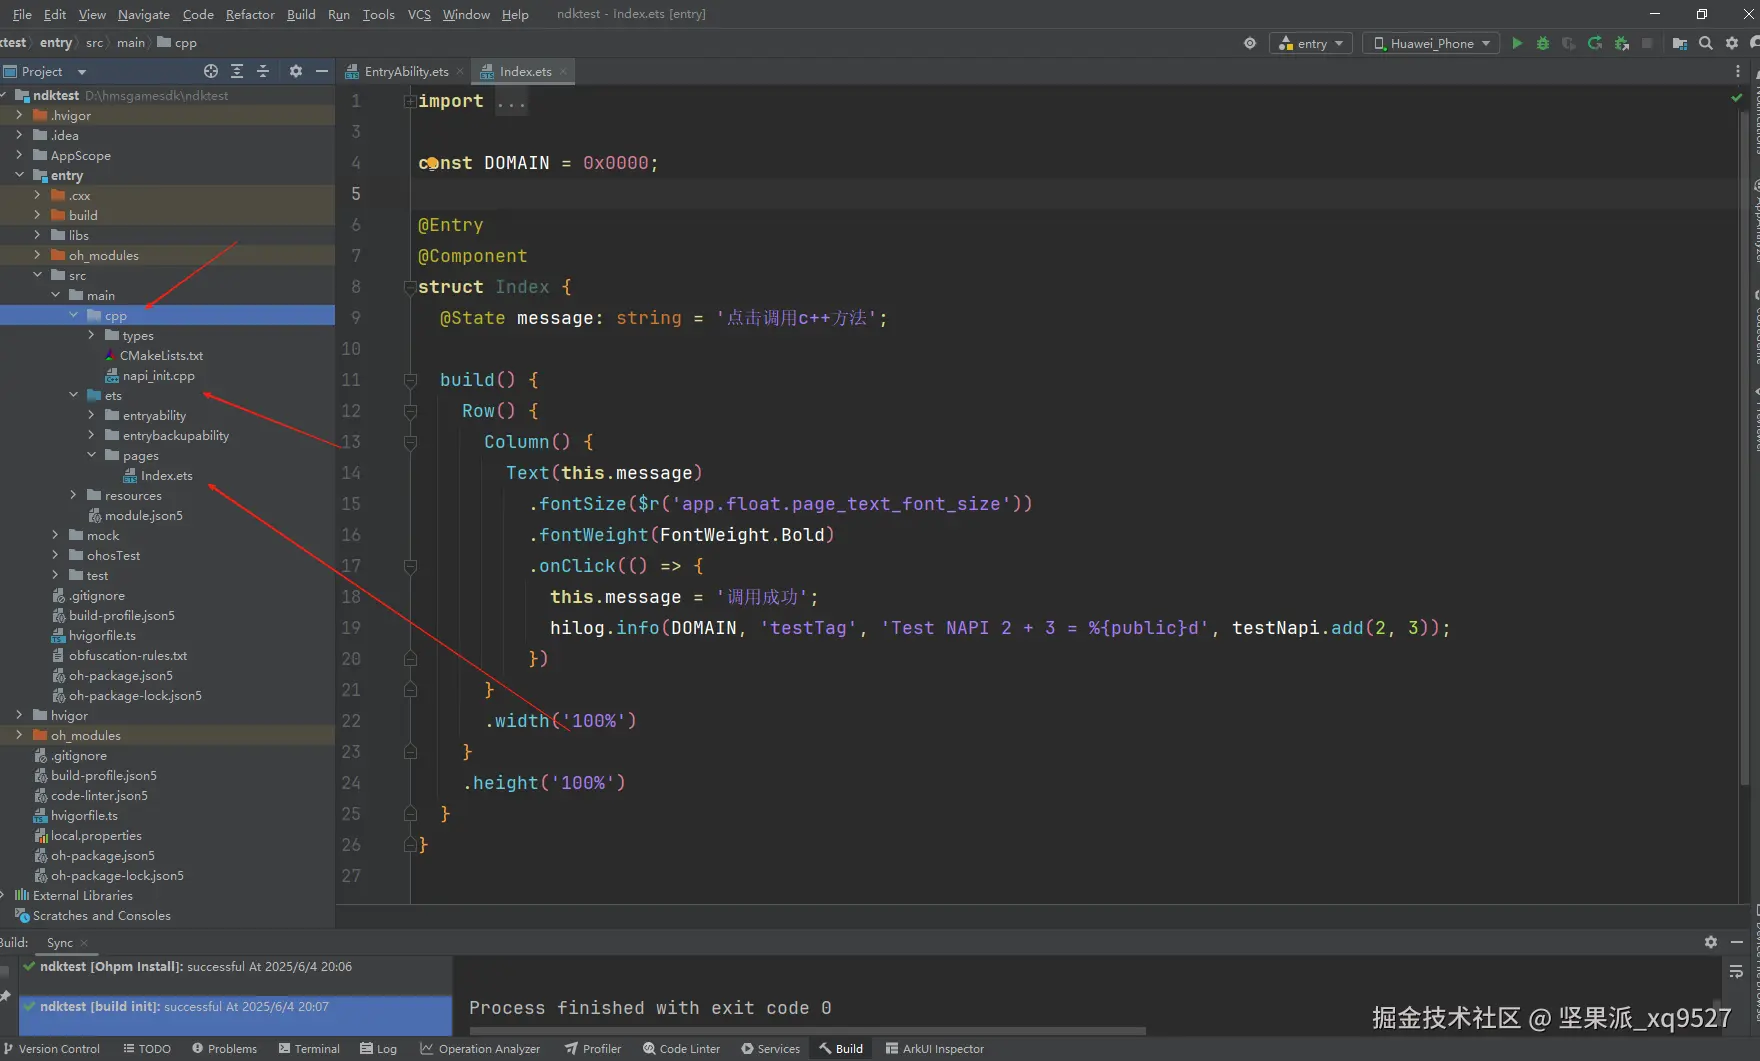Open the Huawei_Phone device dropdown

(x=1431, y=43)
